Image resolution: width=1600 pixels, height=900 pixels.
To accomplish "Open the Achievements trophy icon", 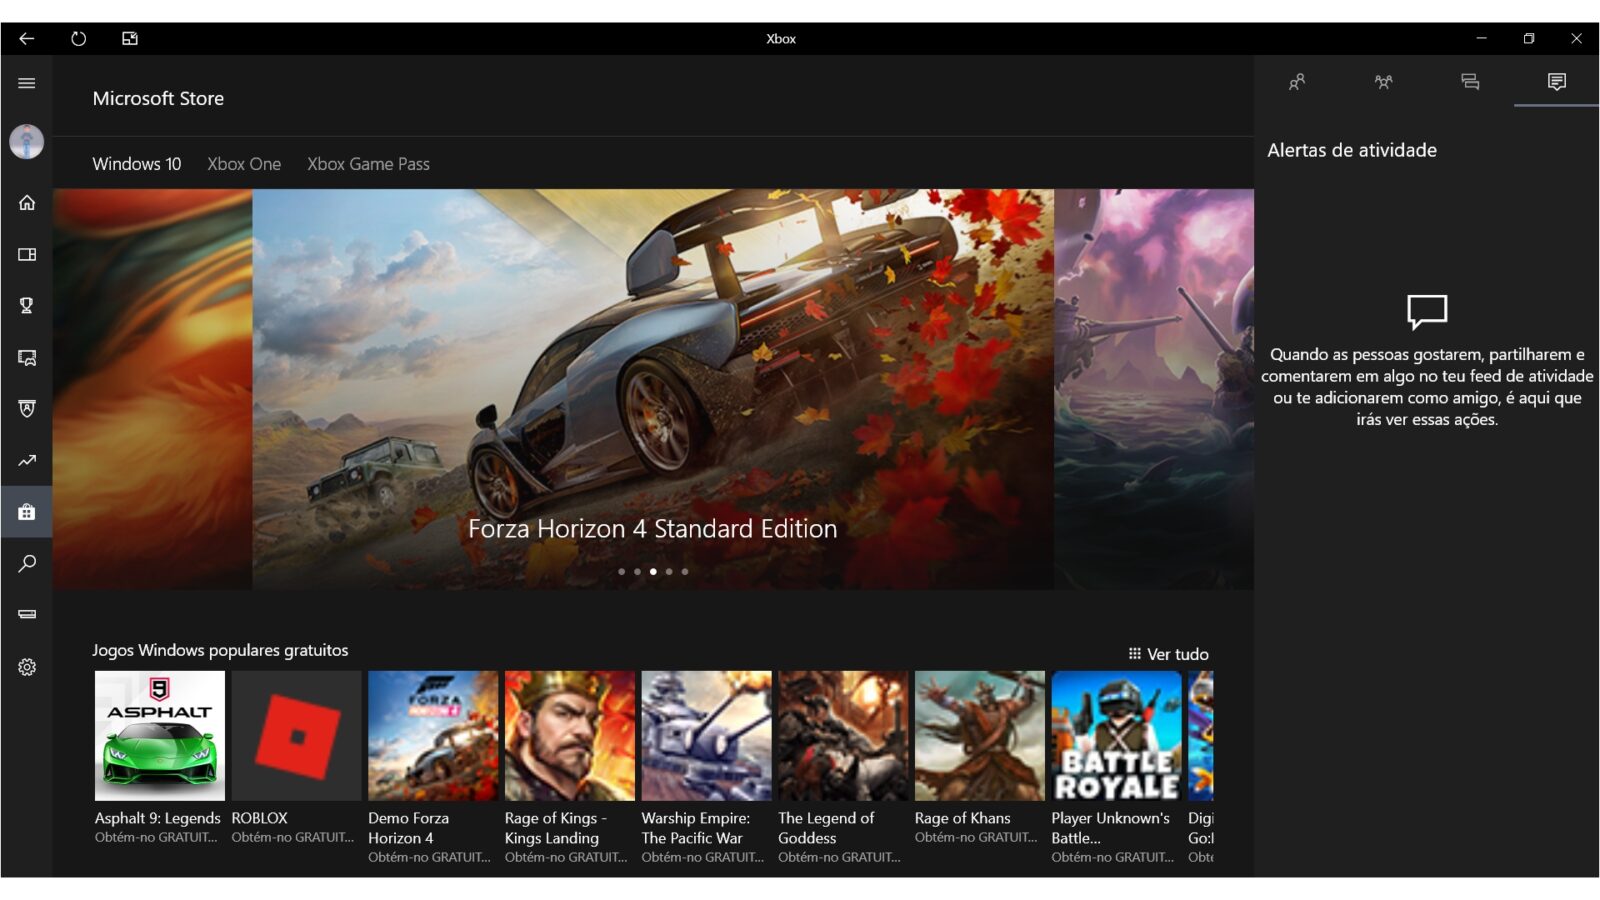I will pos(27,306).
